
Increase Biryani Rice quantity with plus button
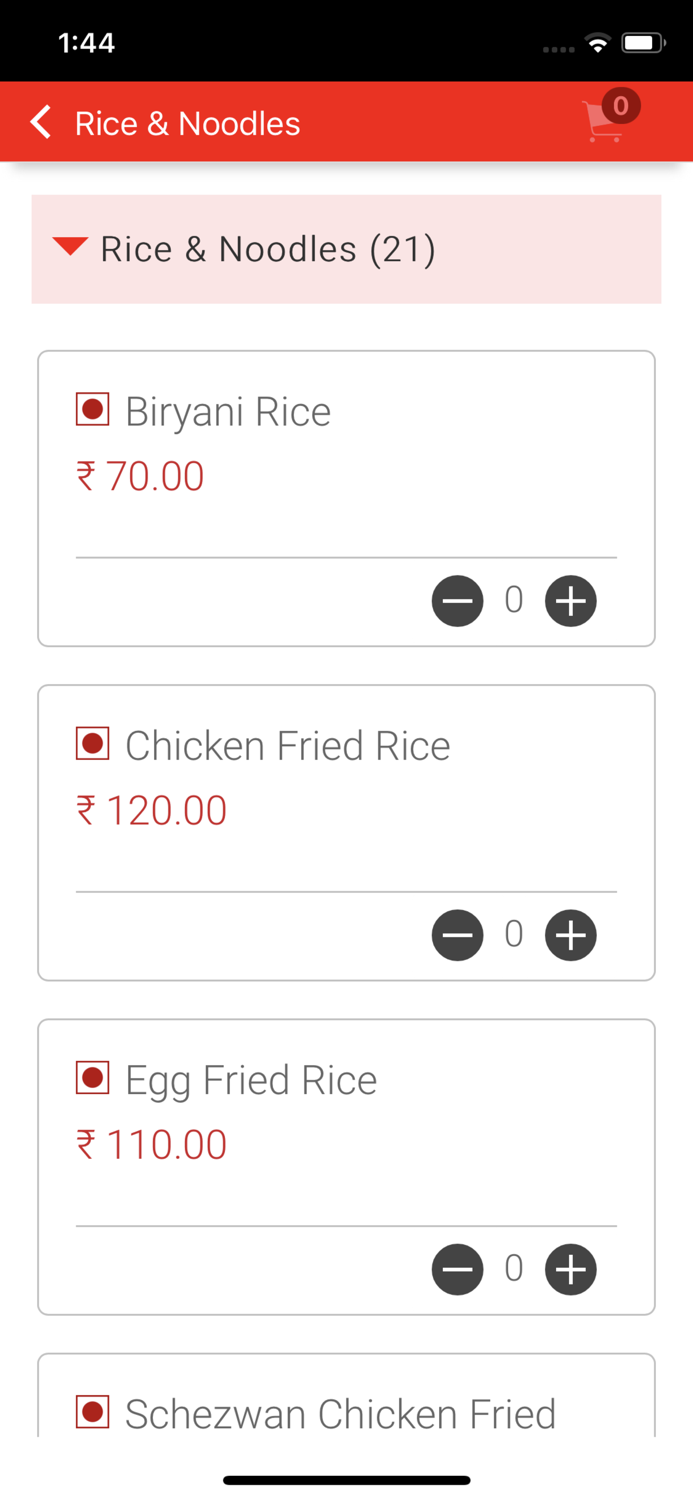pyautogui.click(x=570, y=600)
